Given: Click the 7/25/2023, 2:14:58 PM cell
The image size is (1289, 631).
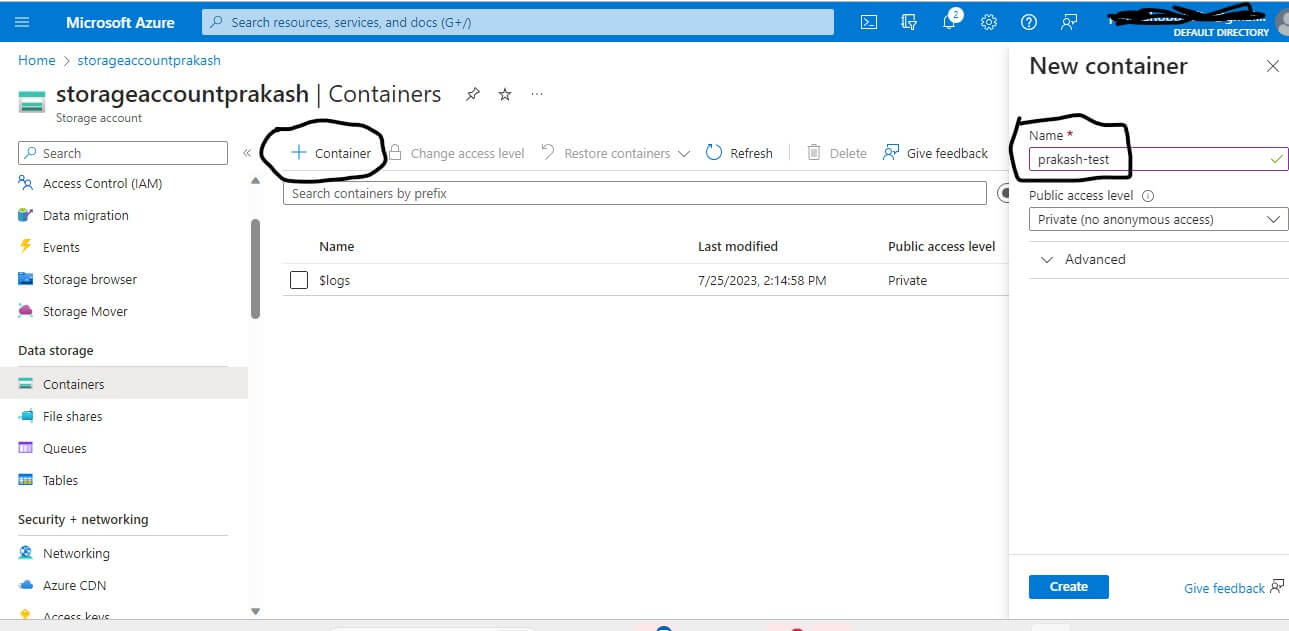Looking at the screenshot, I should 762,280.
